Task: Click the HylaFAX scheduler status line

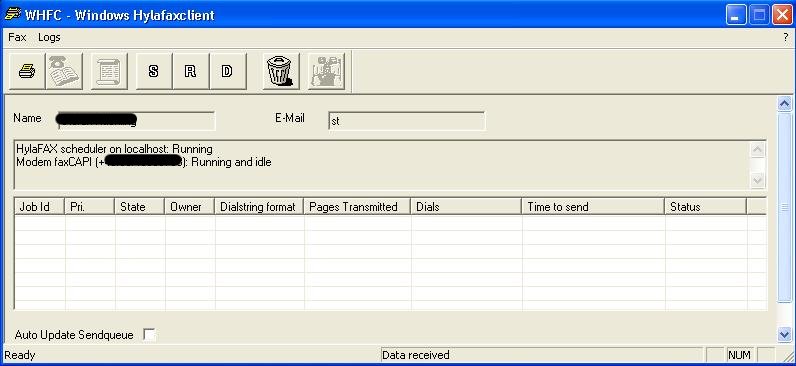Action: pyautogui.click(x=114, y=149)
